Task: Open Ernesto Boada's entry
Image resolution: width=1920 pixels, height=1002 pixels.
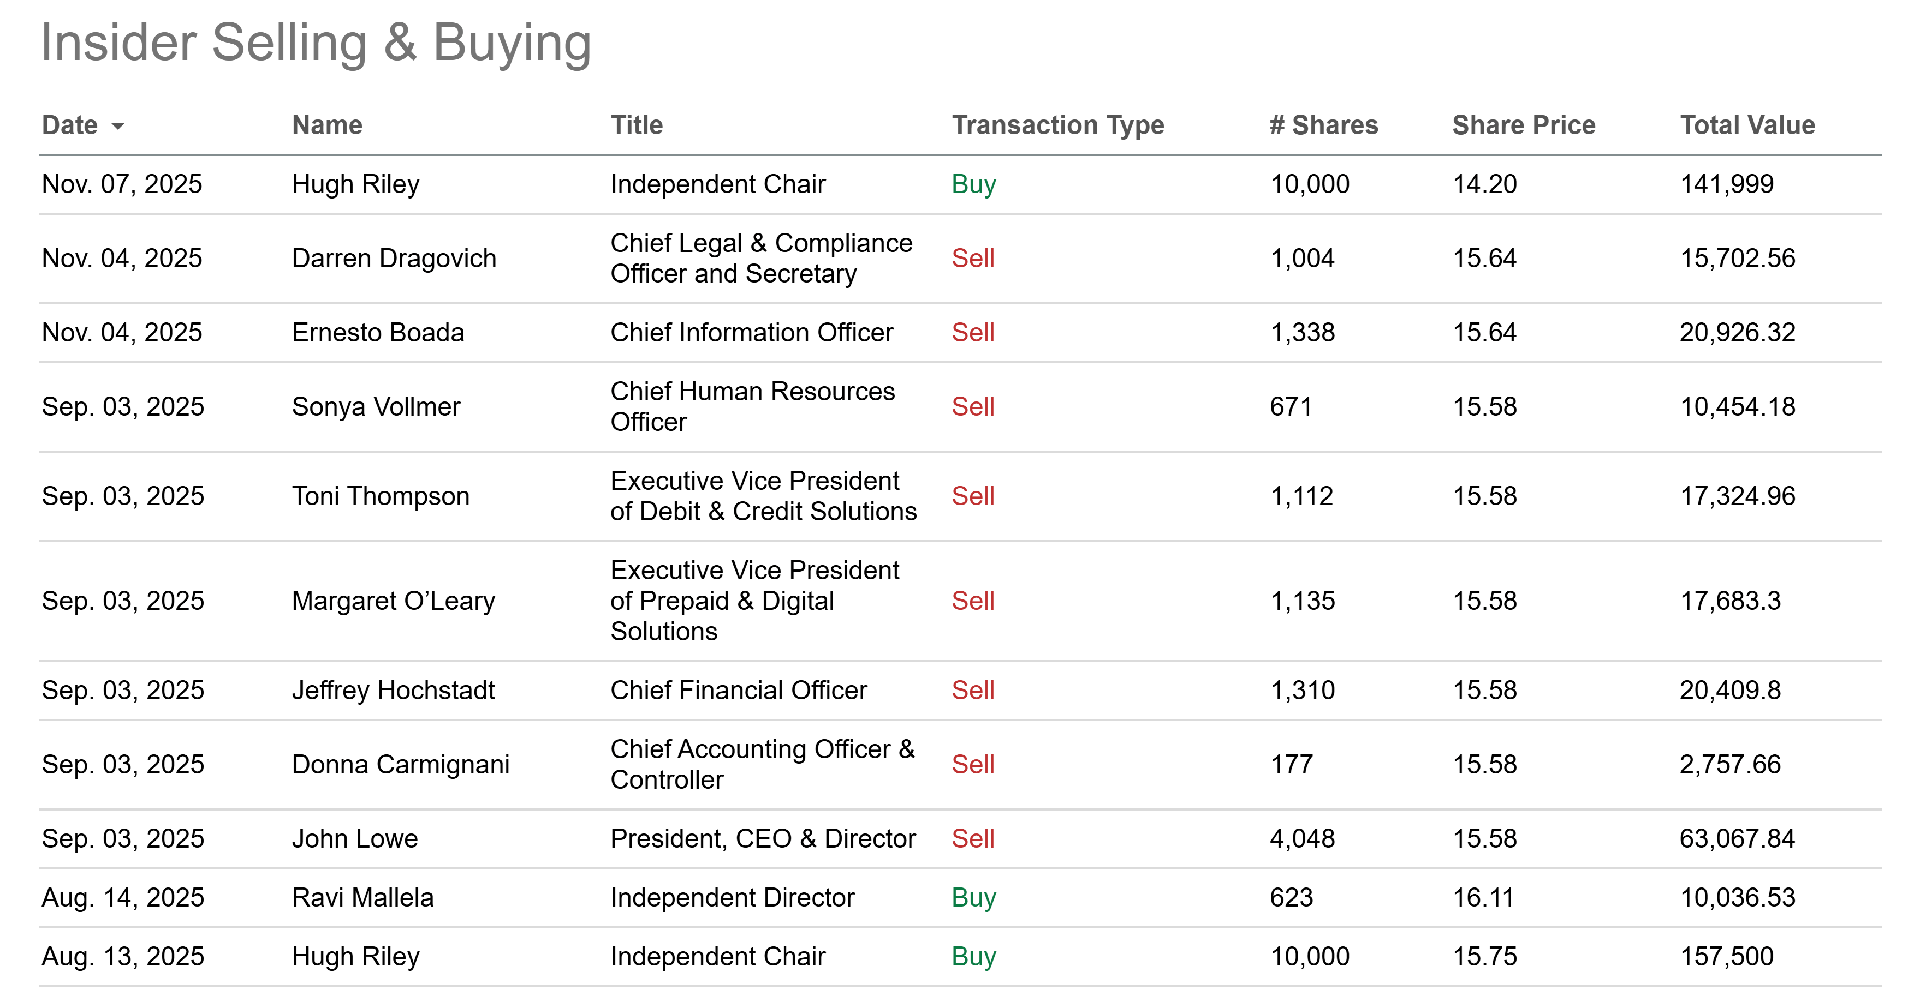Action: 378,332
